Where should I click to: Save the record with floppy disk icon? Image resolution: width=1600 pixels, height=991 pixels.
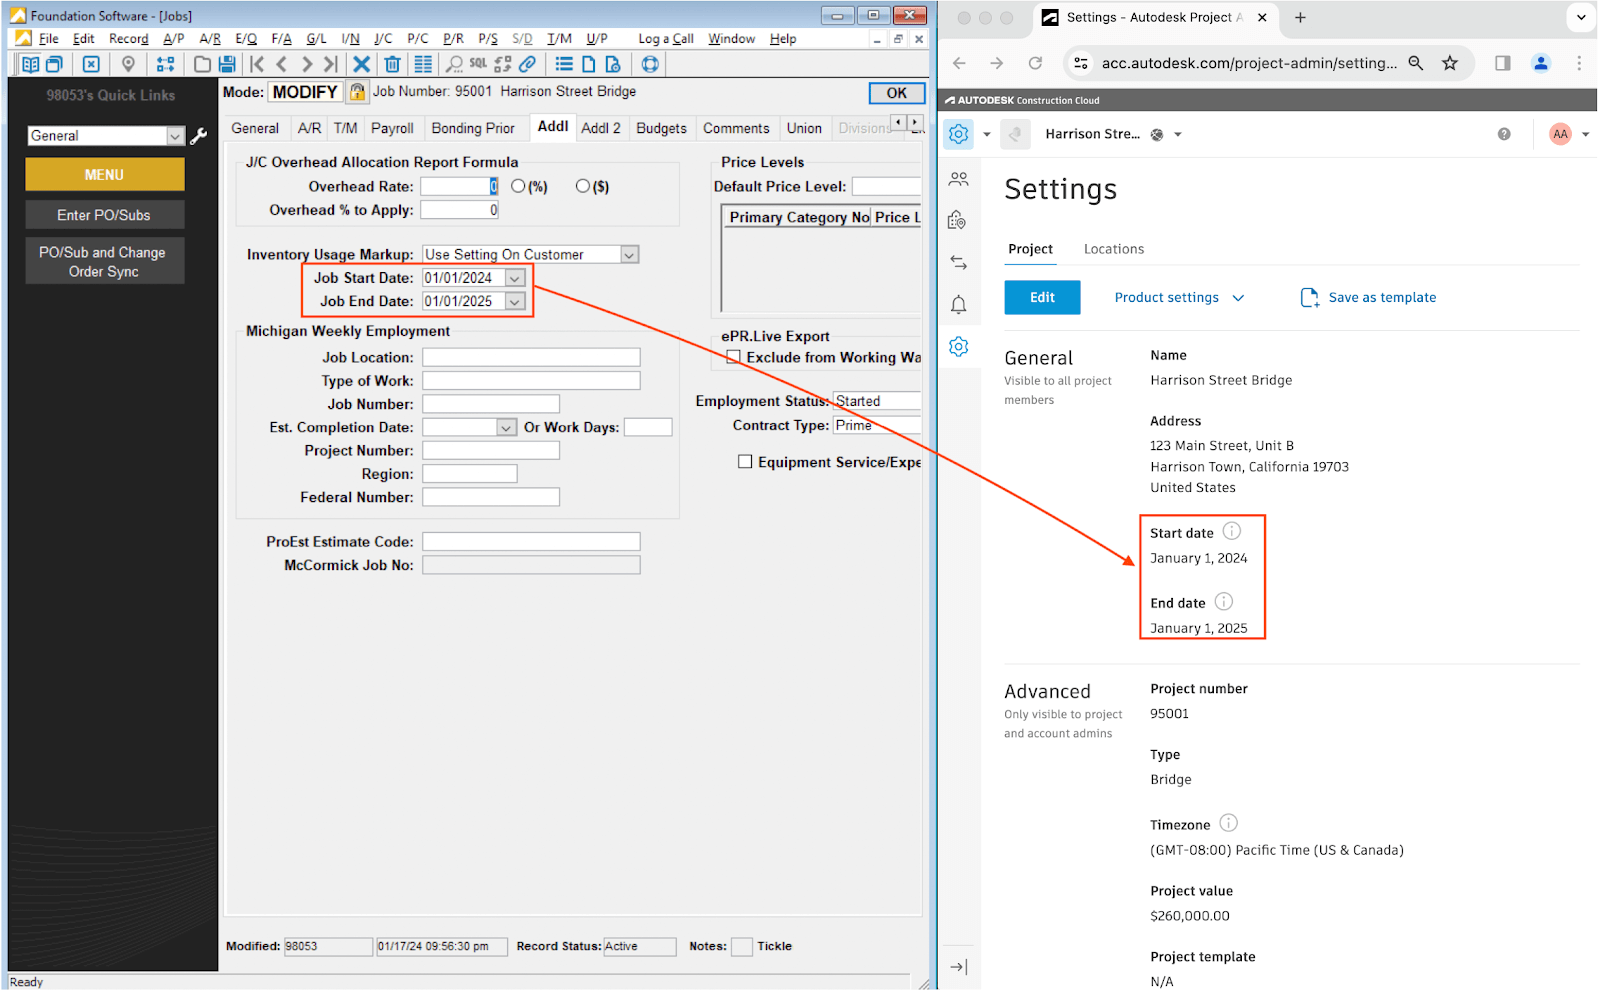227,64
